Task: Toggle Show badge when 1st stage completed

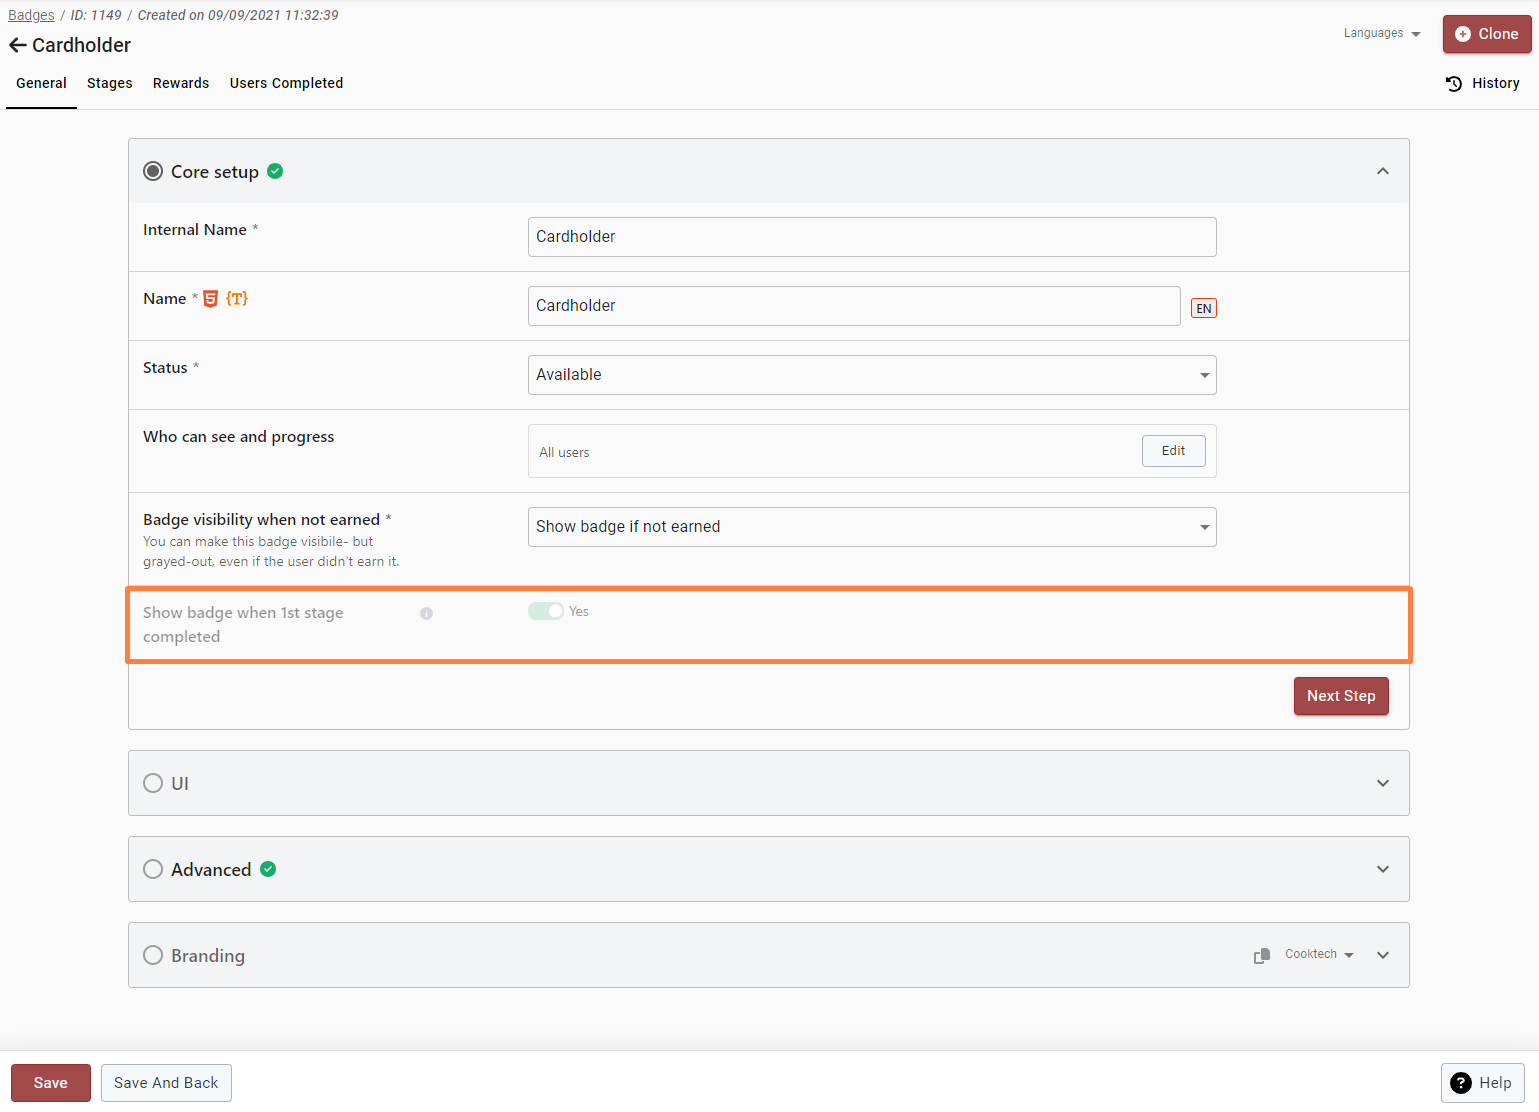Action: (546, 612)
